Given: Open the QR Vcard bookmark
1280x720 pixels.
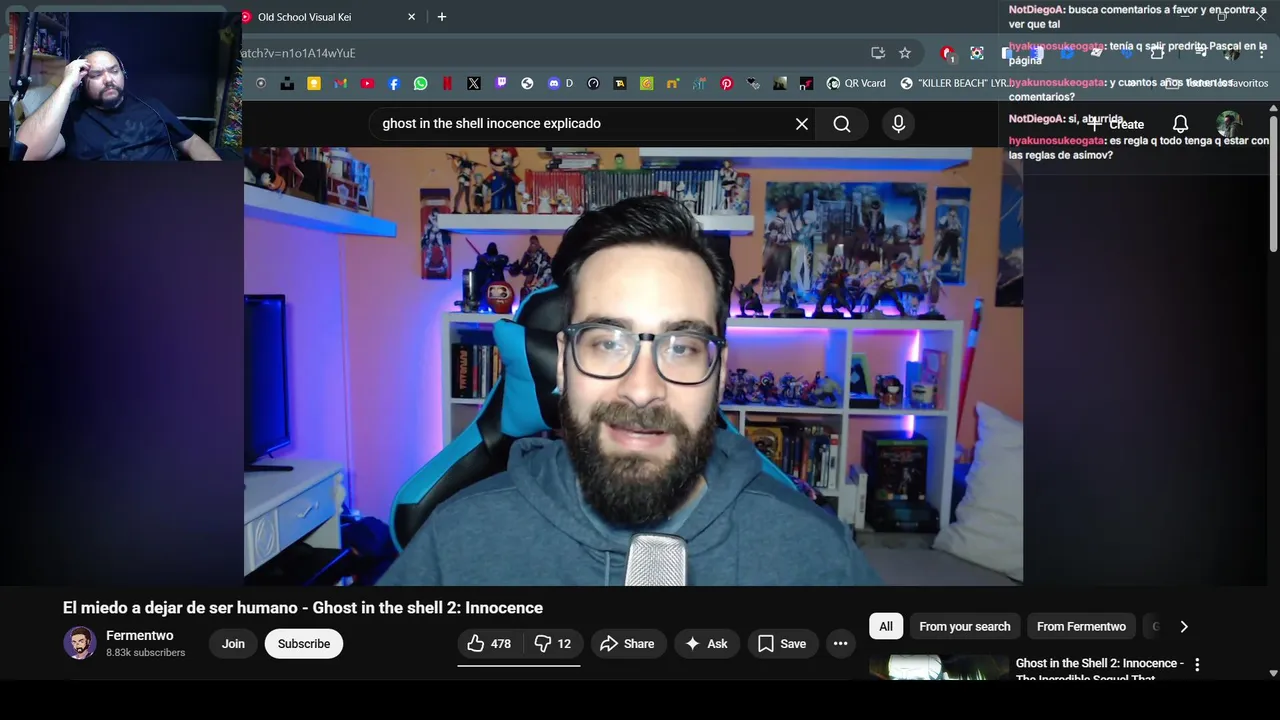Looking at the screenshot, I should [x=856, y=84].
